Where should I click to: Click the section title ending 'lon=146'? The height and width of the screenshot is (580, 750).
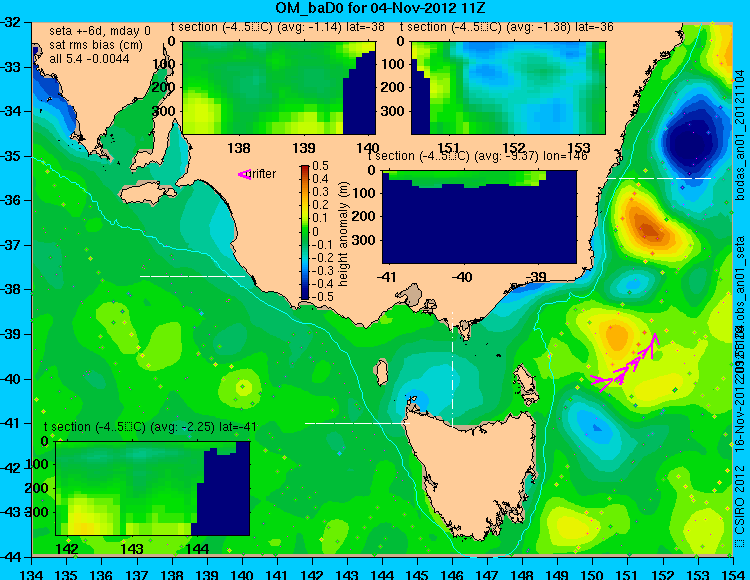point(477,156)
